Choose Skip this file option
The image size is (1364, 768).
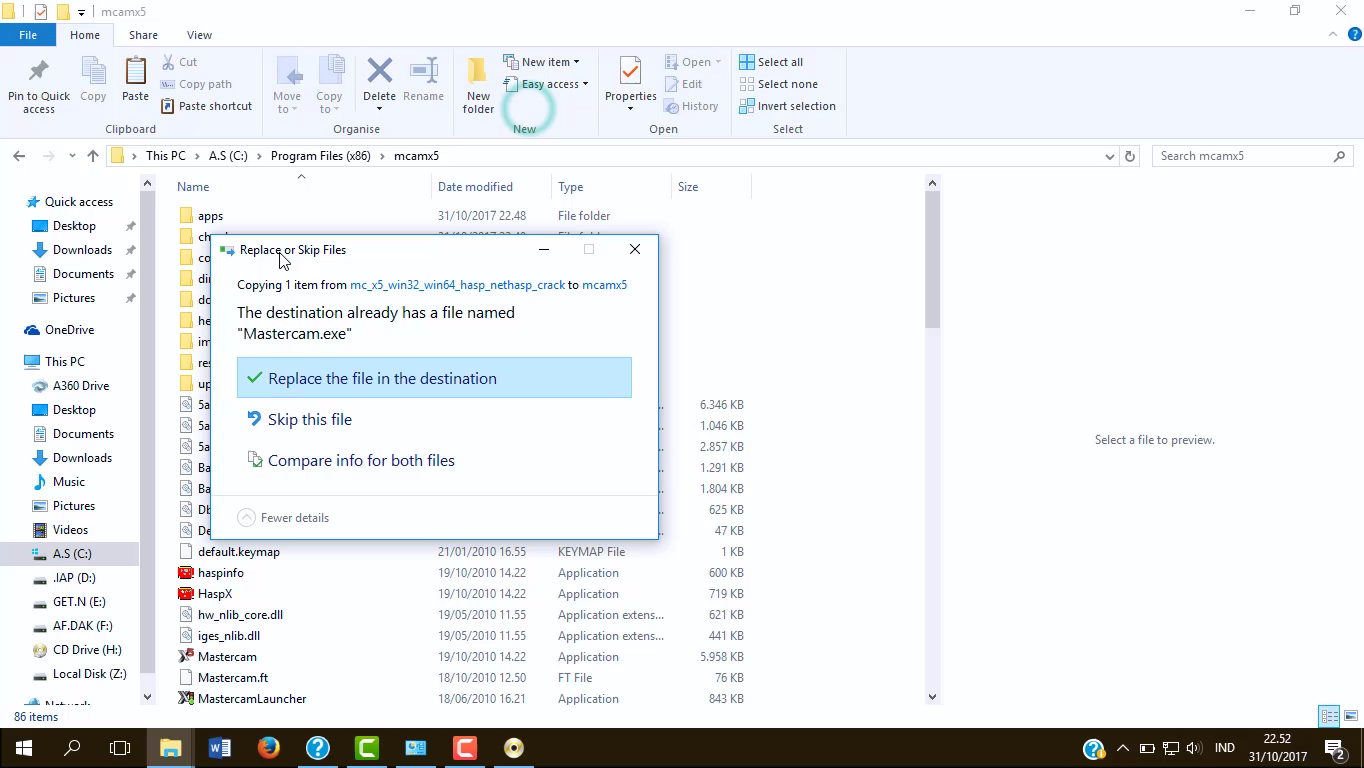(434, 419)
